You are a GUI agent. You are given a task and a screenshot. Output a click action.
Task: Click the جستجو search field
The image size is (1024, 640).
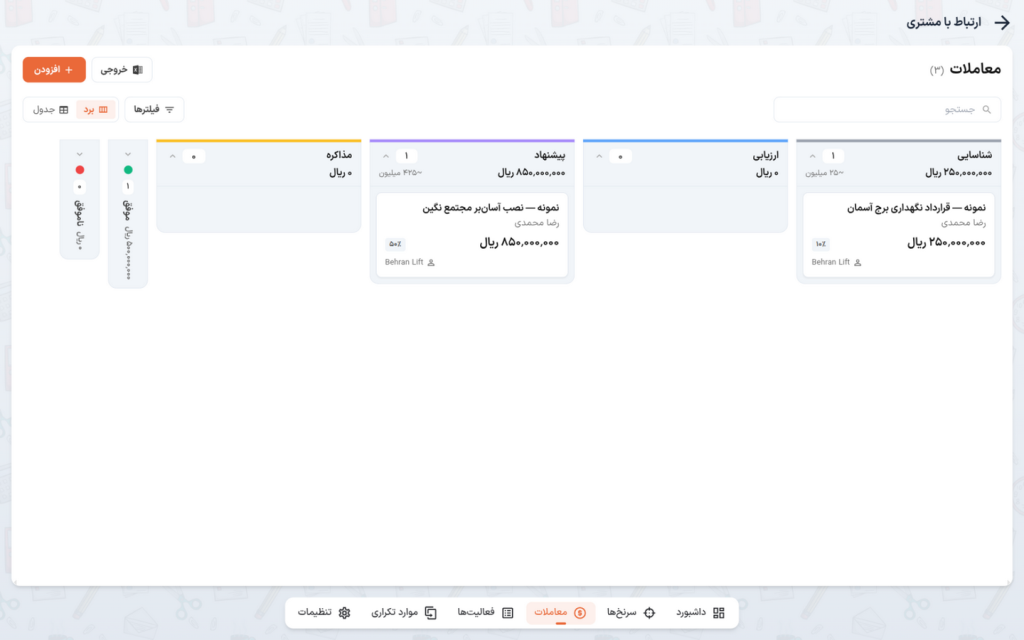(887, 110)
